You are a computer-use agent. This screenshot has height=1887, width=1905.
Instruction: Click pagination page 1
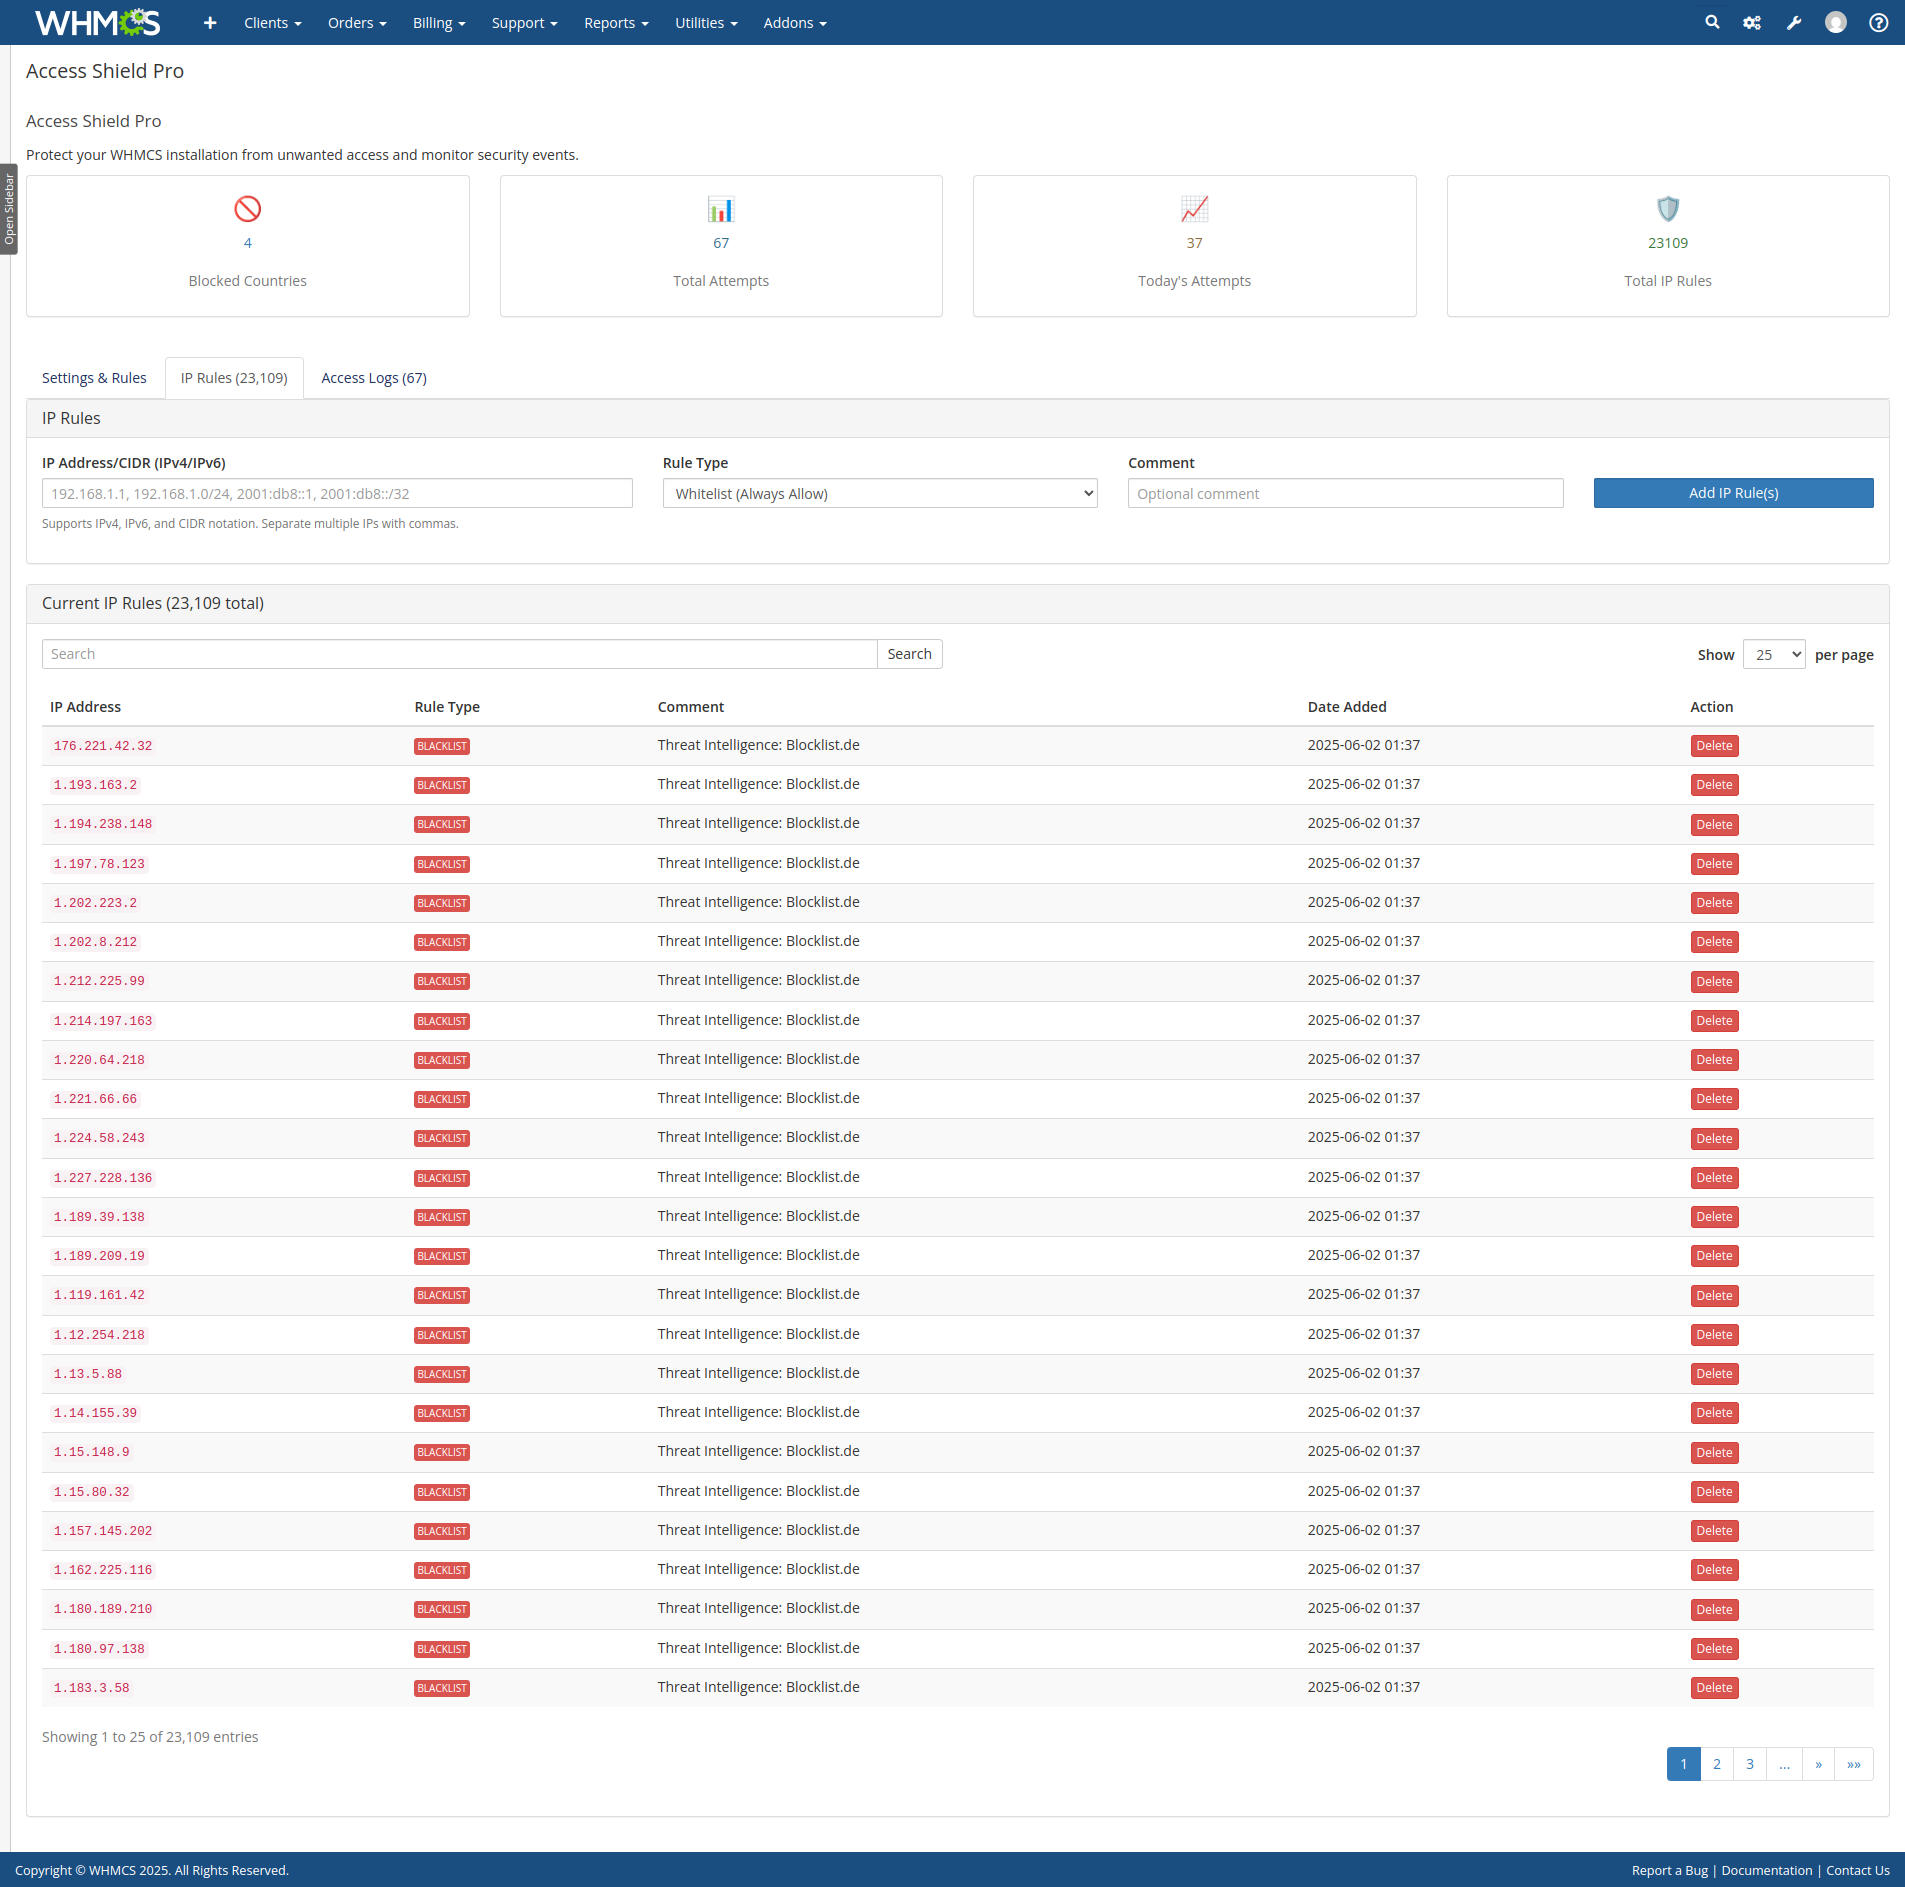(1684, 1764)
